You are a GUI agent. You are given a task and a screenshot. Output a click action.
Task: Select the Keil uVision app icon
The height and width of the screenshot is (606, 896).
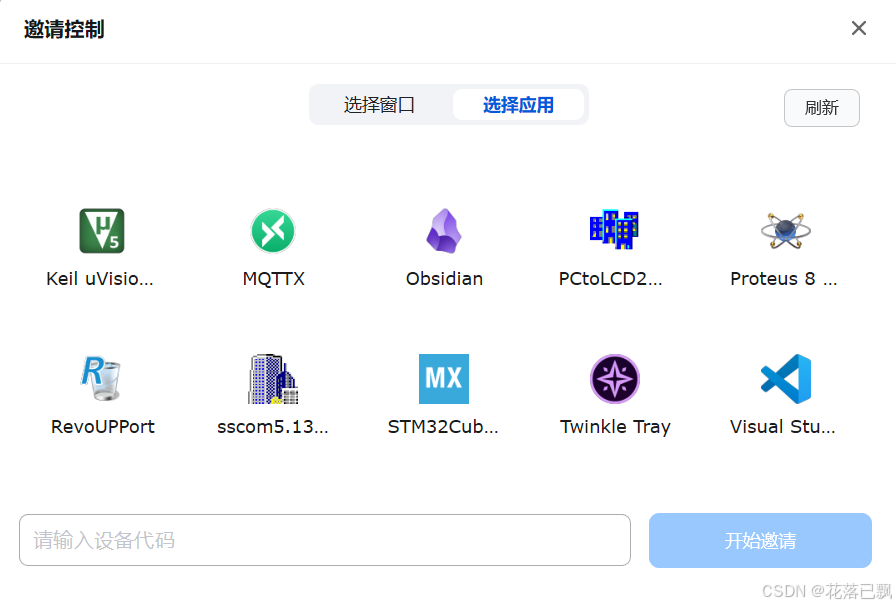102,231
